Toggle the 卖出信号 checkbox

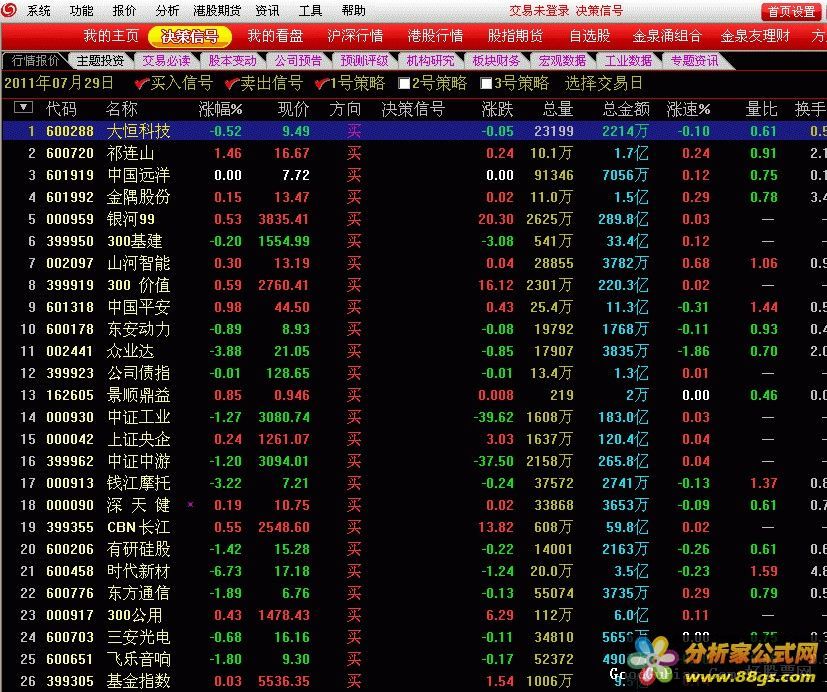(x=232, y=83)
